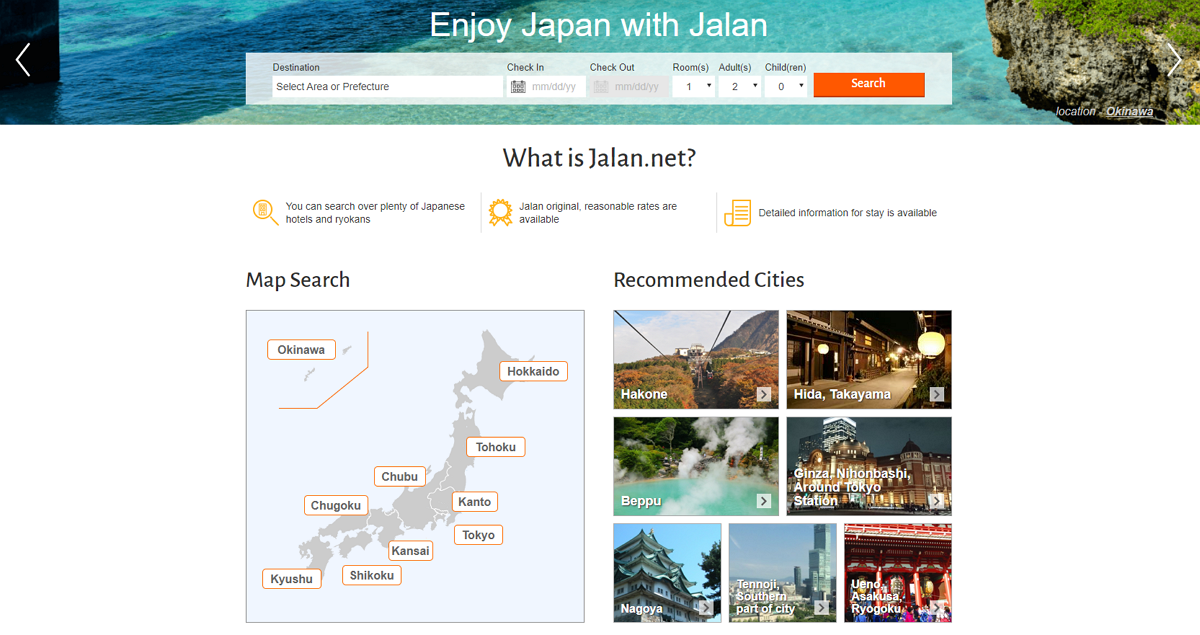Click the arrow icon on Ginza, Nihonbashi card
1200x635 pixels.
click(x=937, y=501)
